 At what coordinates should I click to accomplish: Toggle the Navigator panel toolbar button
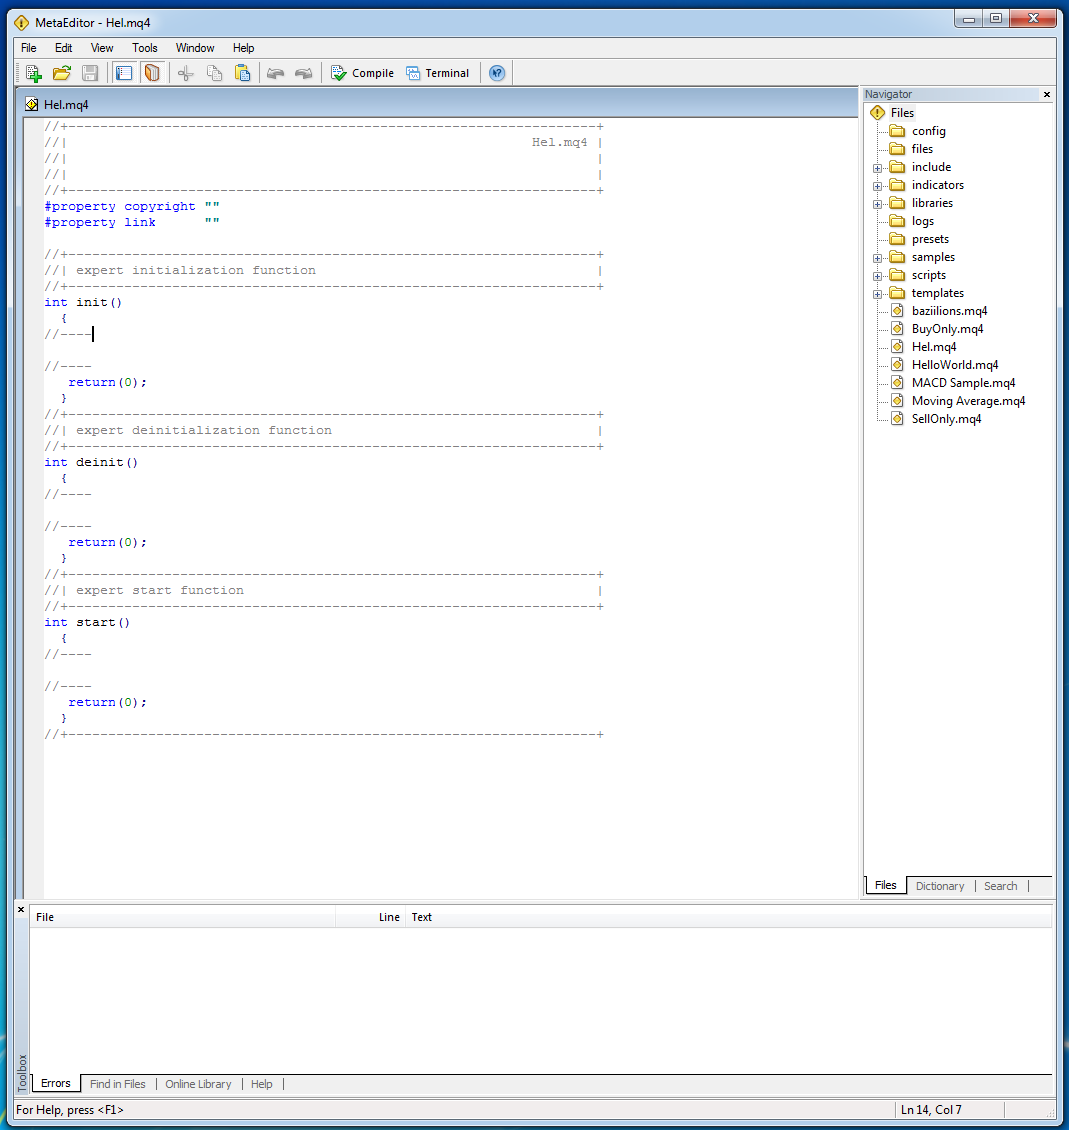click(124, 73)
